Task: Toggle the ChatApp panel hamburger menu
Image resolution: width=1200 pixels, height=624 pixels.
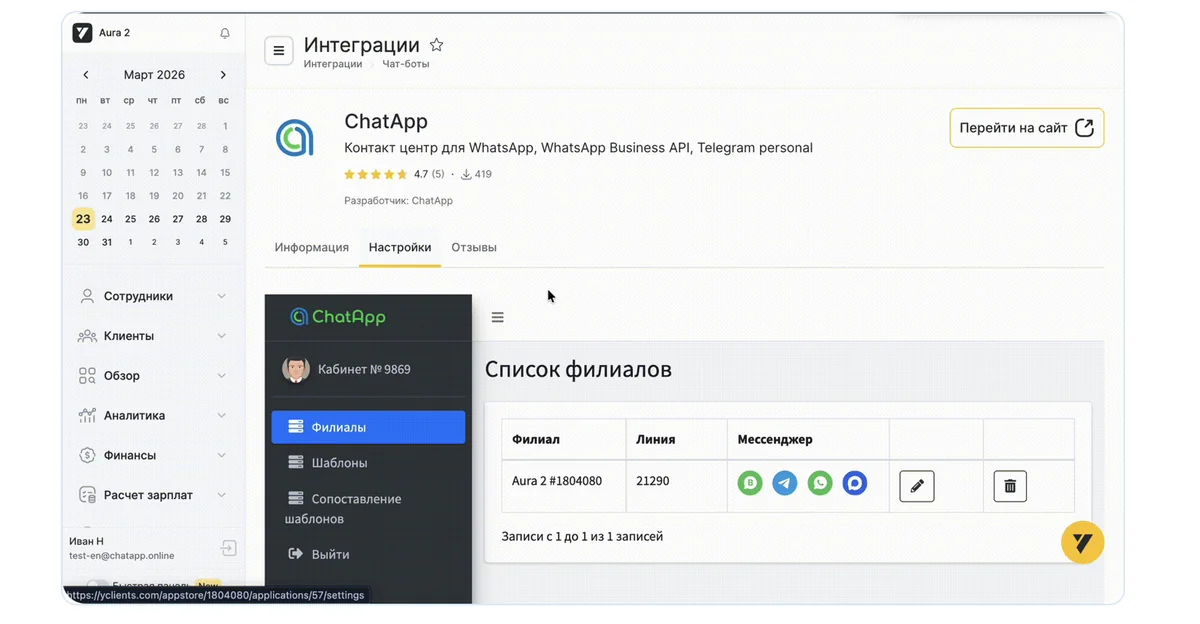Action: (497, 317)
